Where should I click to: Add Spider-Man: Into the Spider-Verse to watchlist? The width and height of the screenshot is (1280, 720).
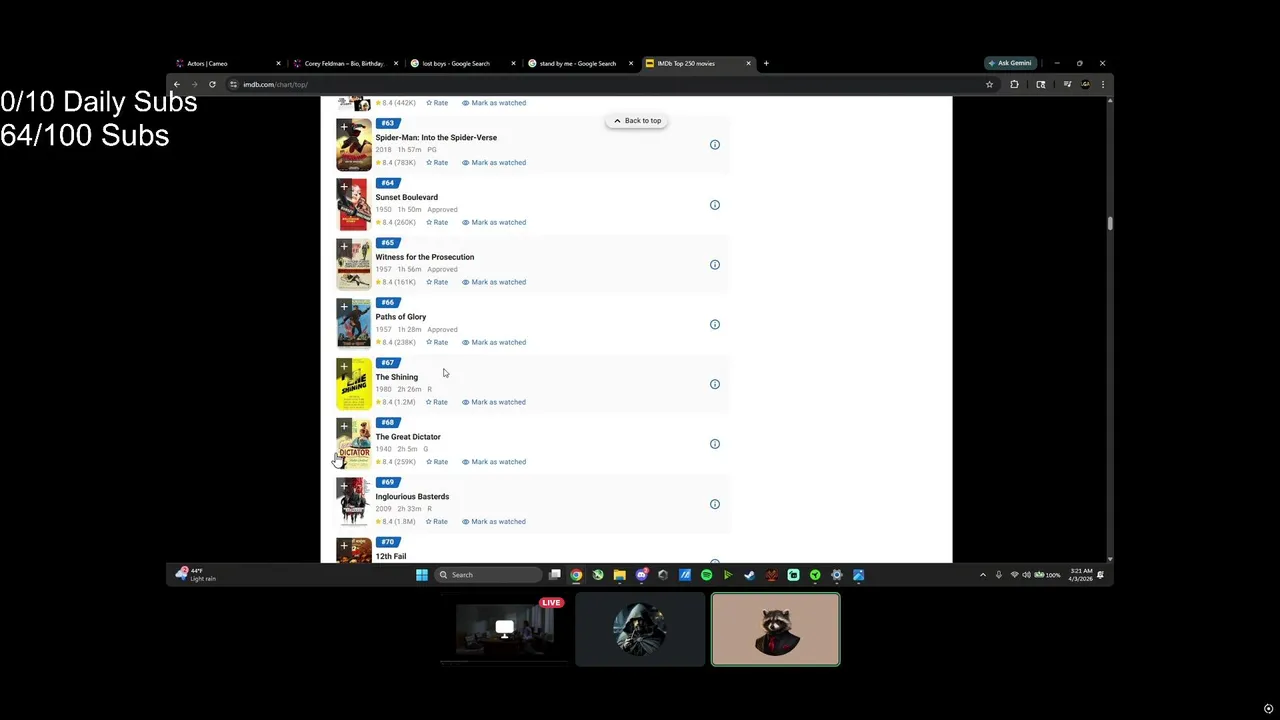pyautogui.click(x=344, y=127)
